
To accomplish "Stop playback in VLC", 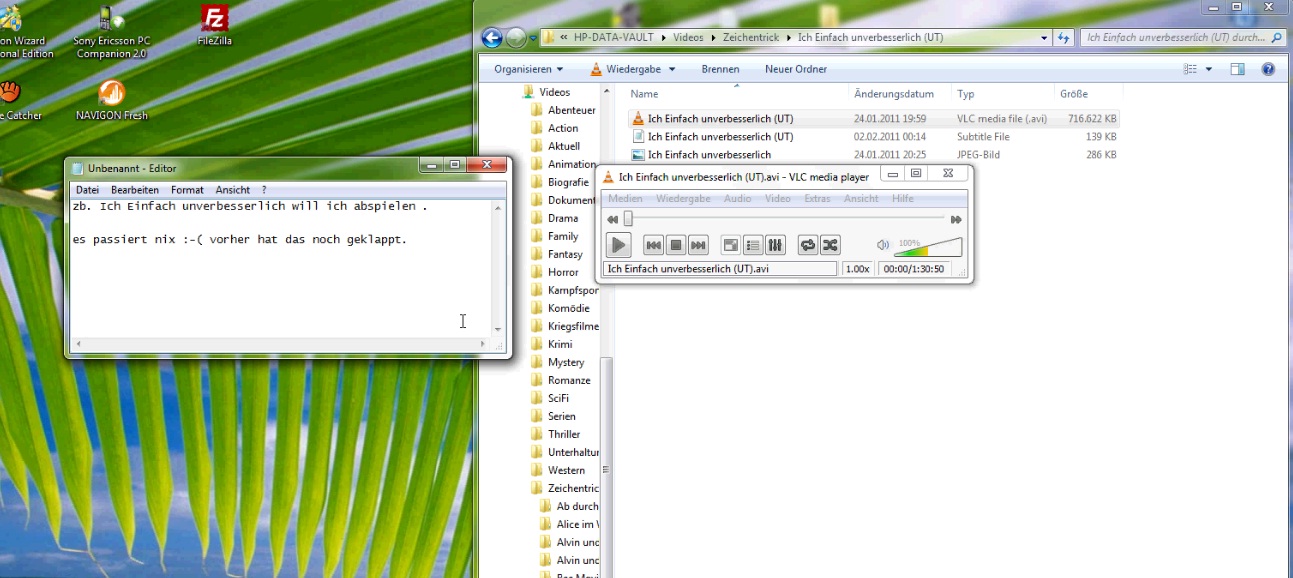I will (676, 245).
